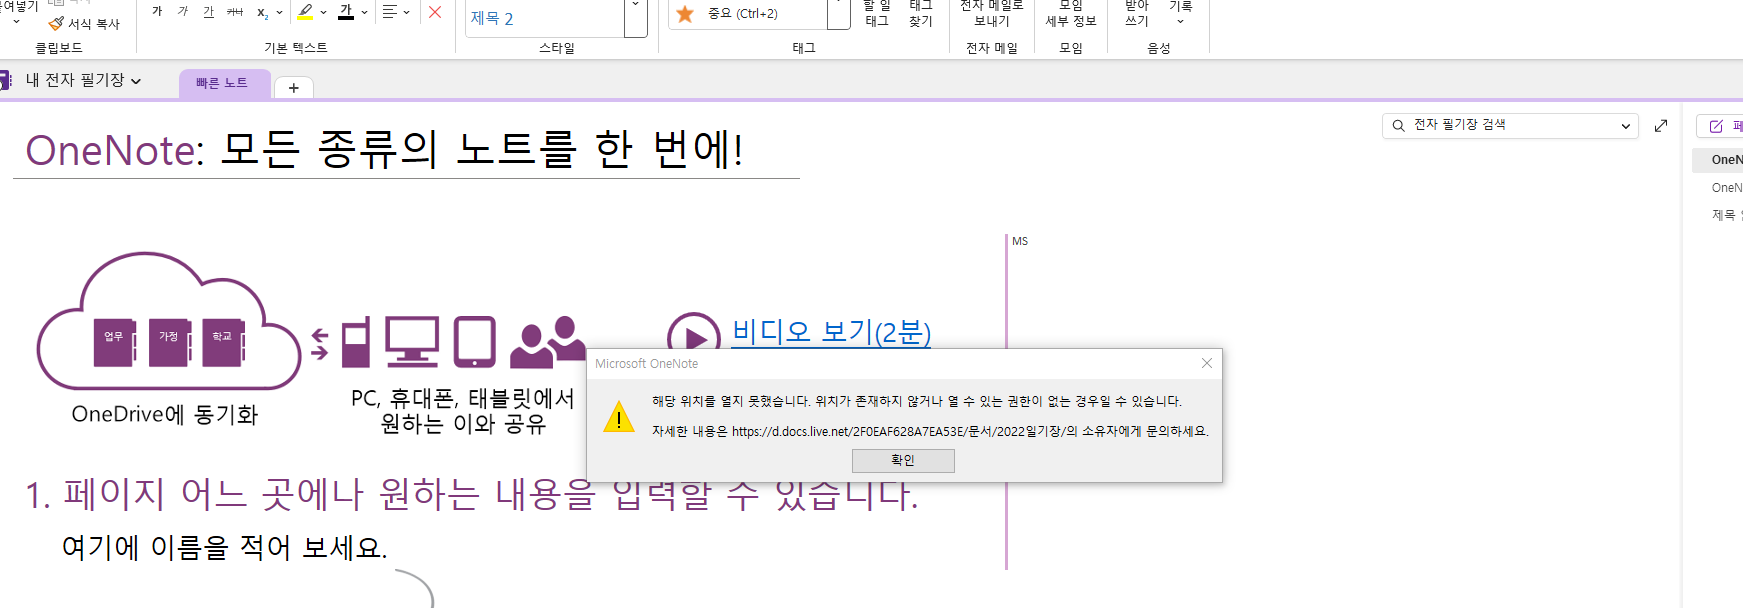Open the font color dropdown arrow
Viewport: 1743px width, 608px height.
(364, 12)
